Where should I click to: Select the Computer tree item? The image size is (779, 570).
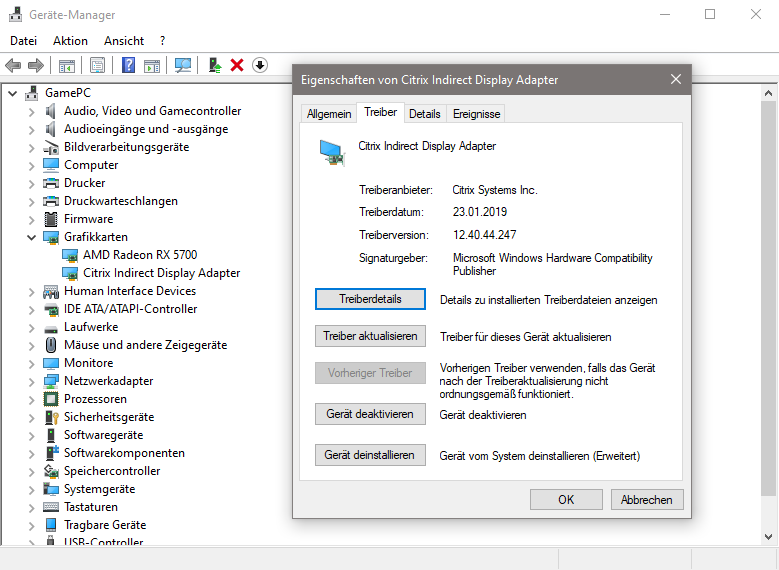[91, 165]
